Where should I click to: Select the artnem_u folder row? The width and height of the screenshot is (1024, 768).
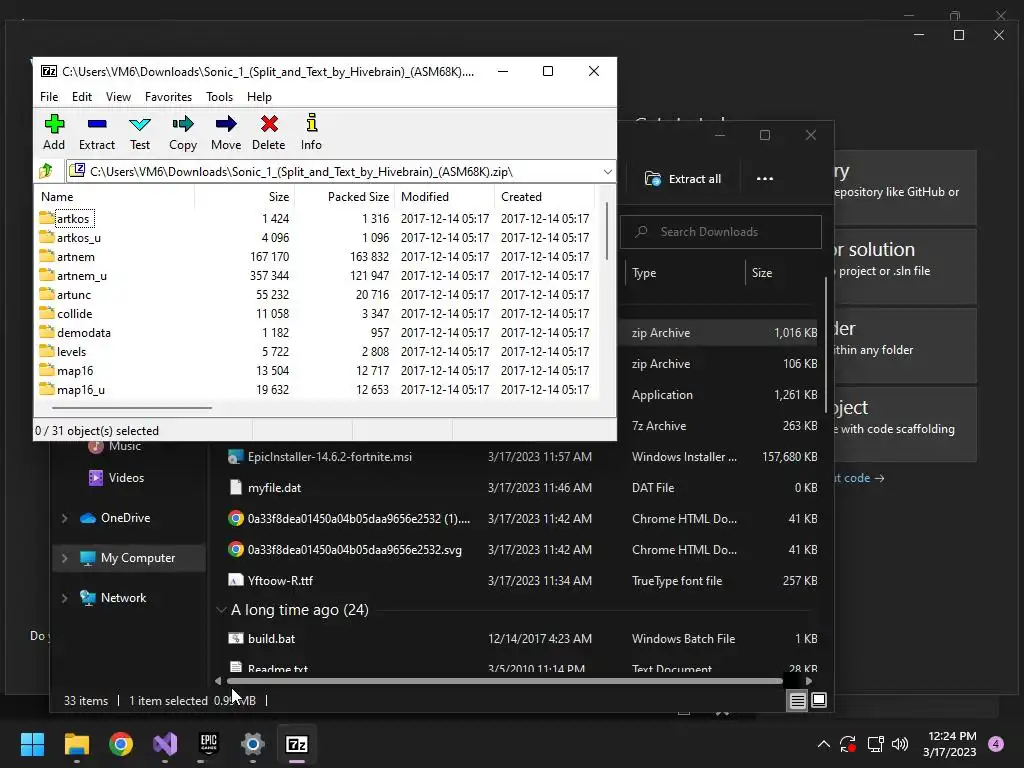tap(315, 276)
